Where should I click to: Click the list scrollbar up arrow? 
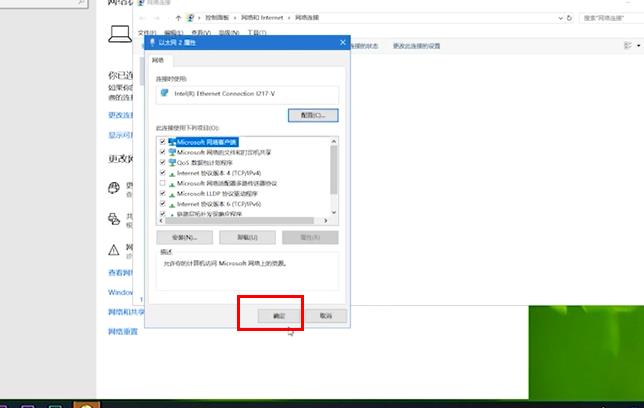tap(334, 141)
